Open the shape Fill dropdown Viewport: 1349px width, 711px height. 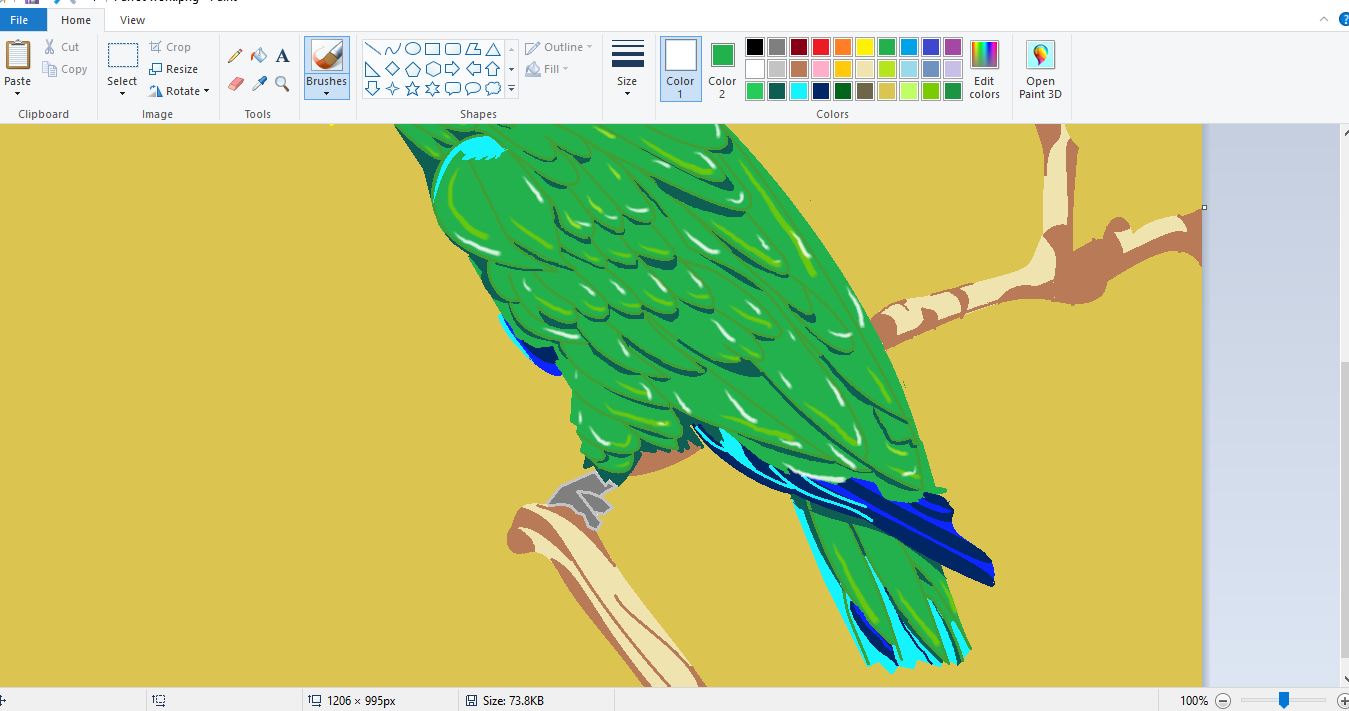pyautogui.click(x=547, y=69)
